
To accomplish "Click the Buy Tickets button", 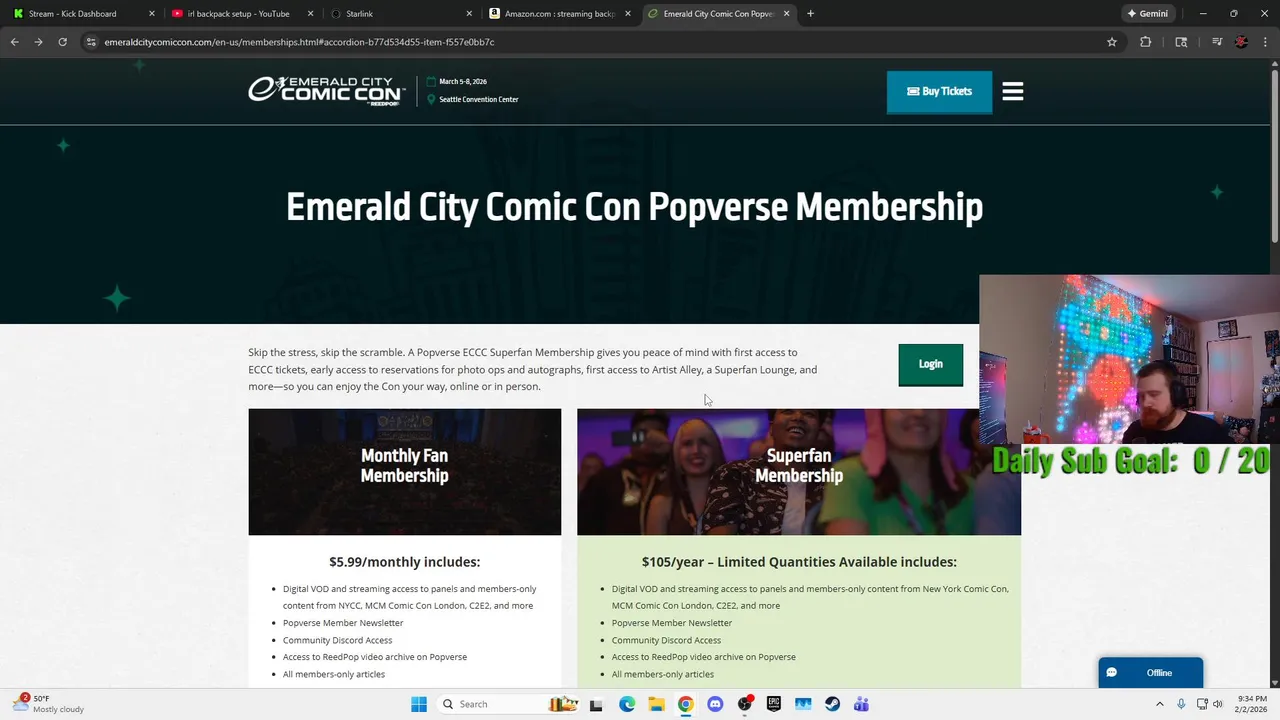I will (x=939, y=91).
